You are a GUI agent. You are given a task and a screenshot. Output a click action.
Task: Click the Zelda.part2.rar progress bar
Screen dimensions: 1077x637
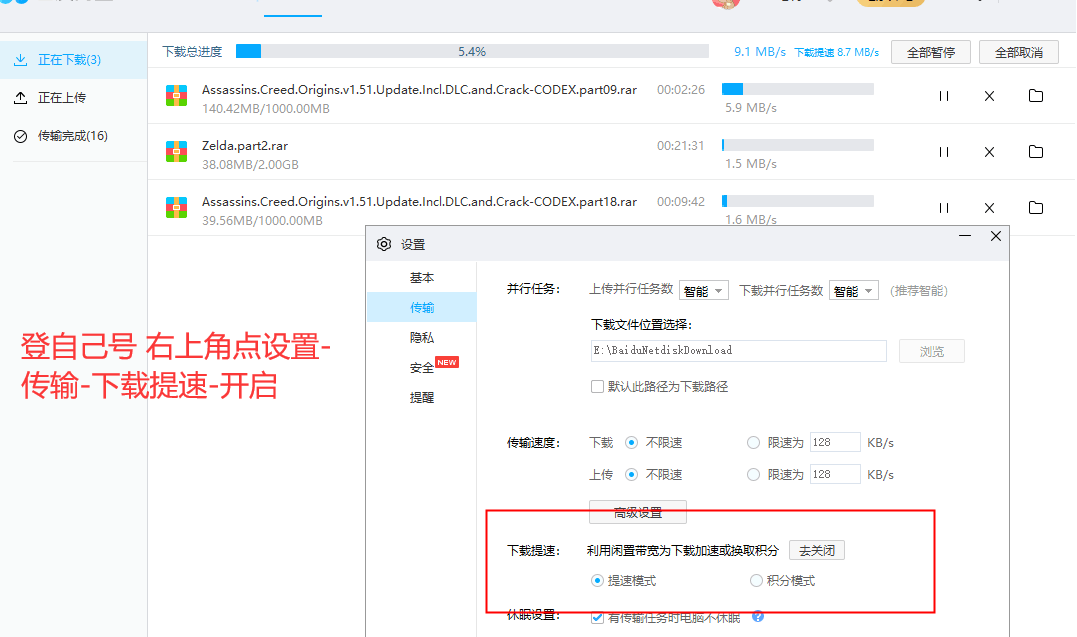click(x=797, y=145)
